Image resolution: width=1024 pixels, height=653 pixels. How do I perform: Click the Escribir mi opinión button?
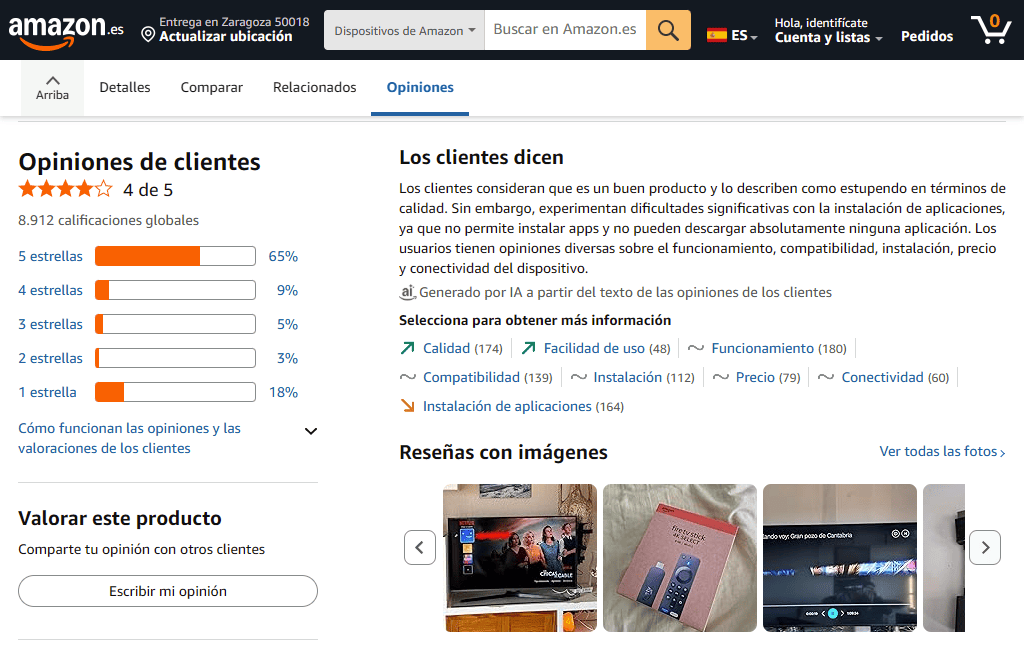(x=168, y=591)
